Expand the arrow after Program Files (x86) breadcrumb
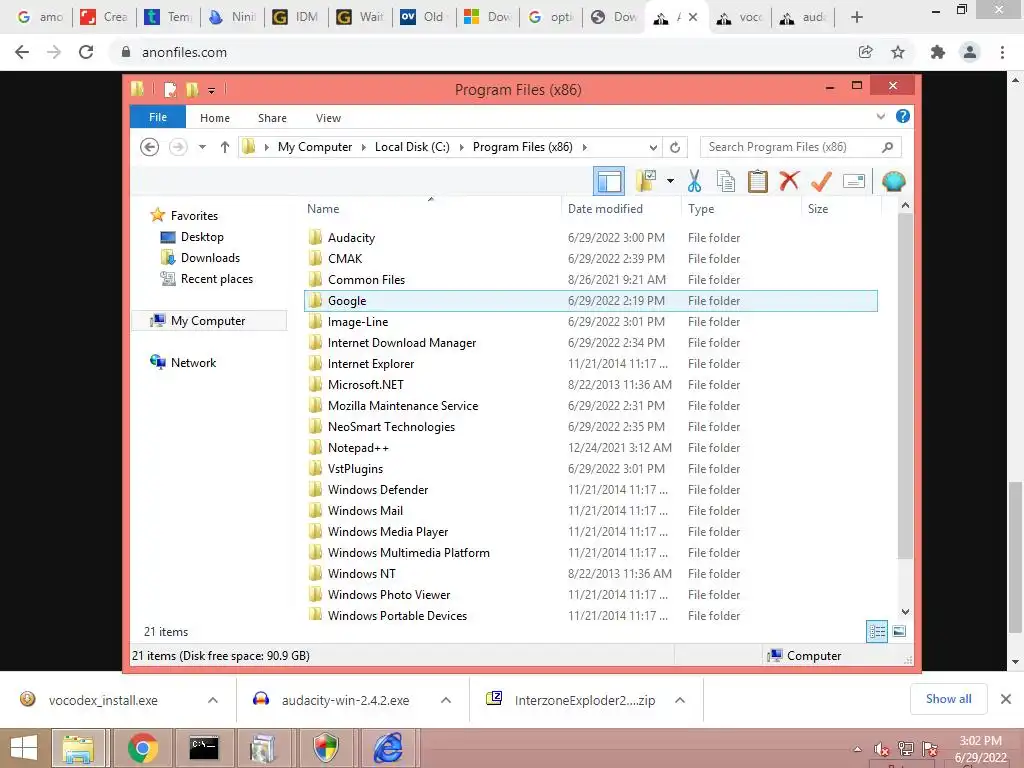The width and height of the screenshot is (1024, 768). point(584,147)
